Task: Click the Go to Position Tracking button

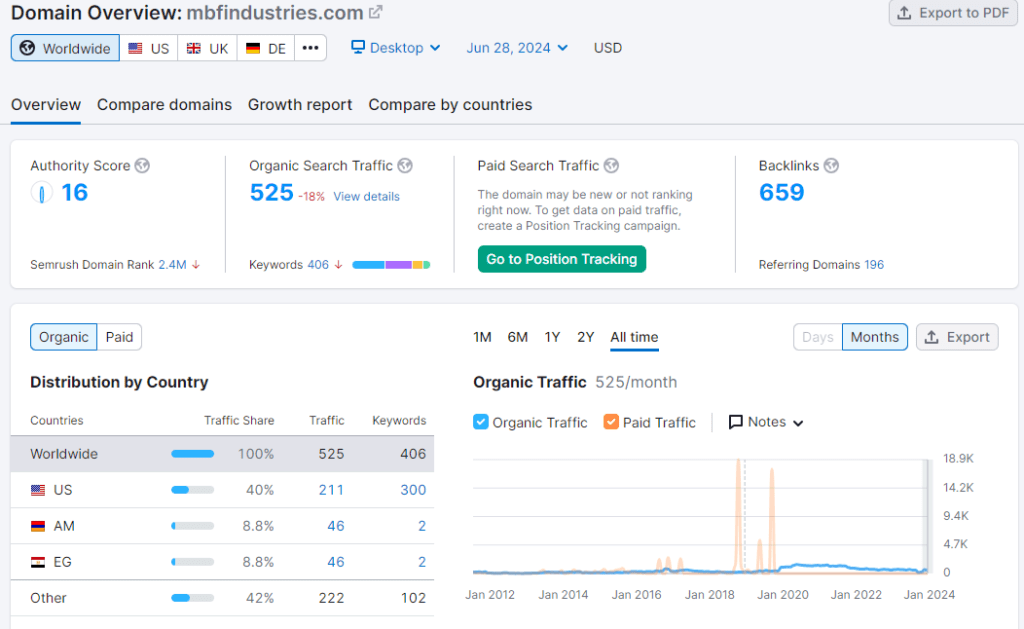Action: (561, 258)
